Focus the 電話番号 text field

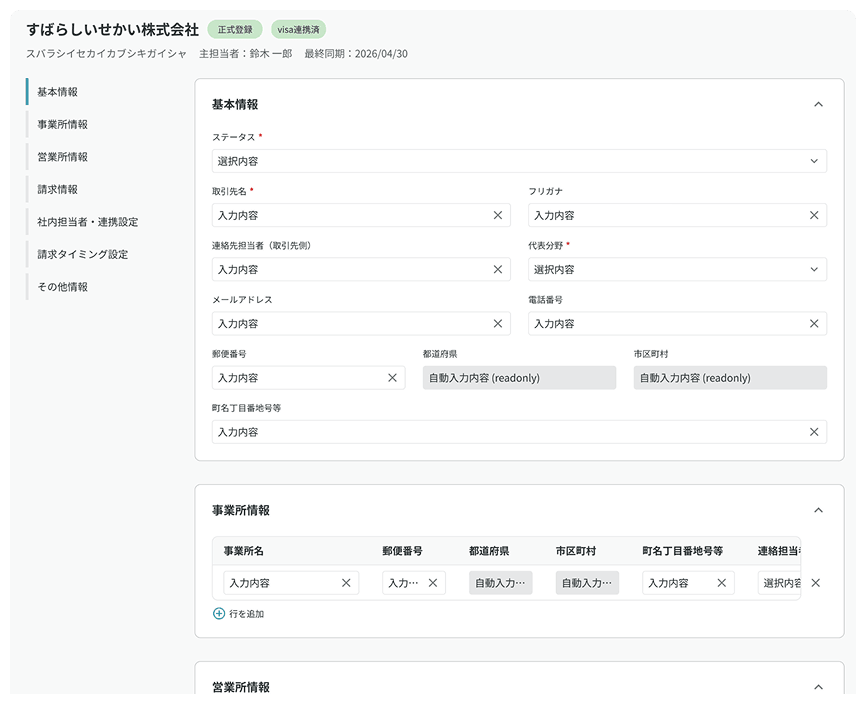click(x=677, y=324)
